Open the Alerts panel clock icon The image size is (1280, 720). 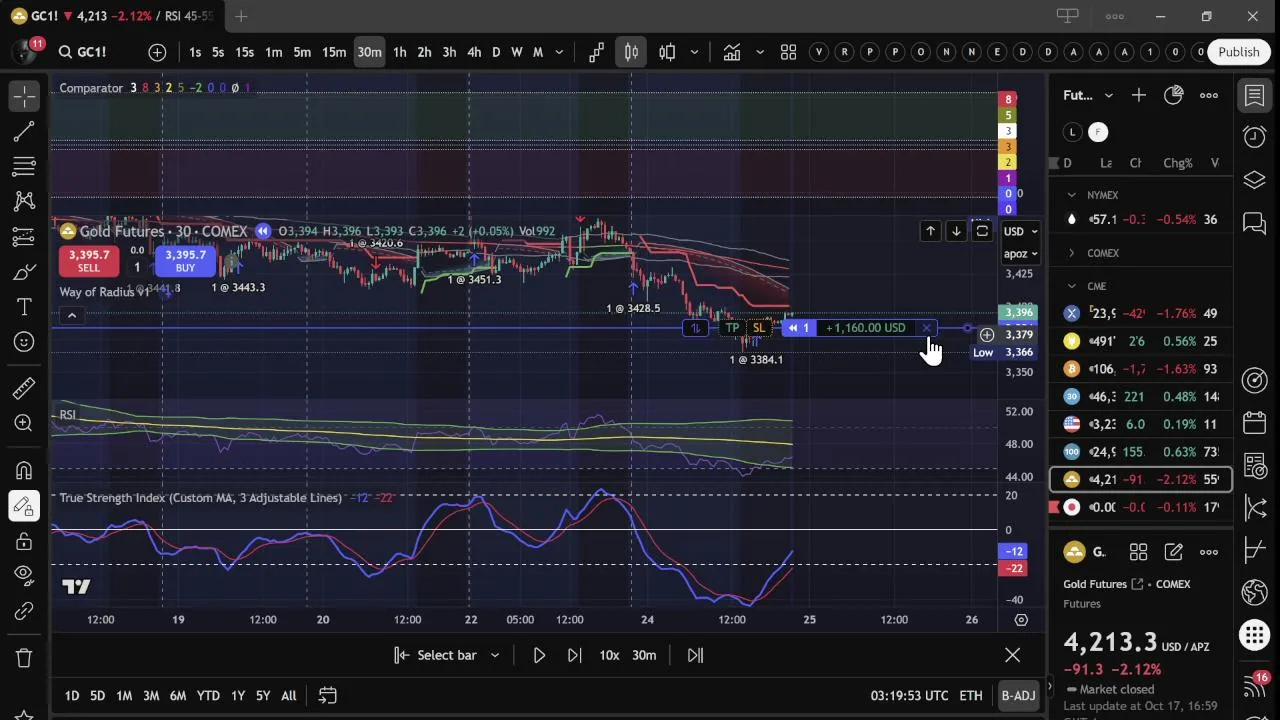tap(1254, 136)
